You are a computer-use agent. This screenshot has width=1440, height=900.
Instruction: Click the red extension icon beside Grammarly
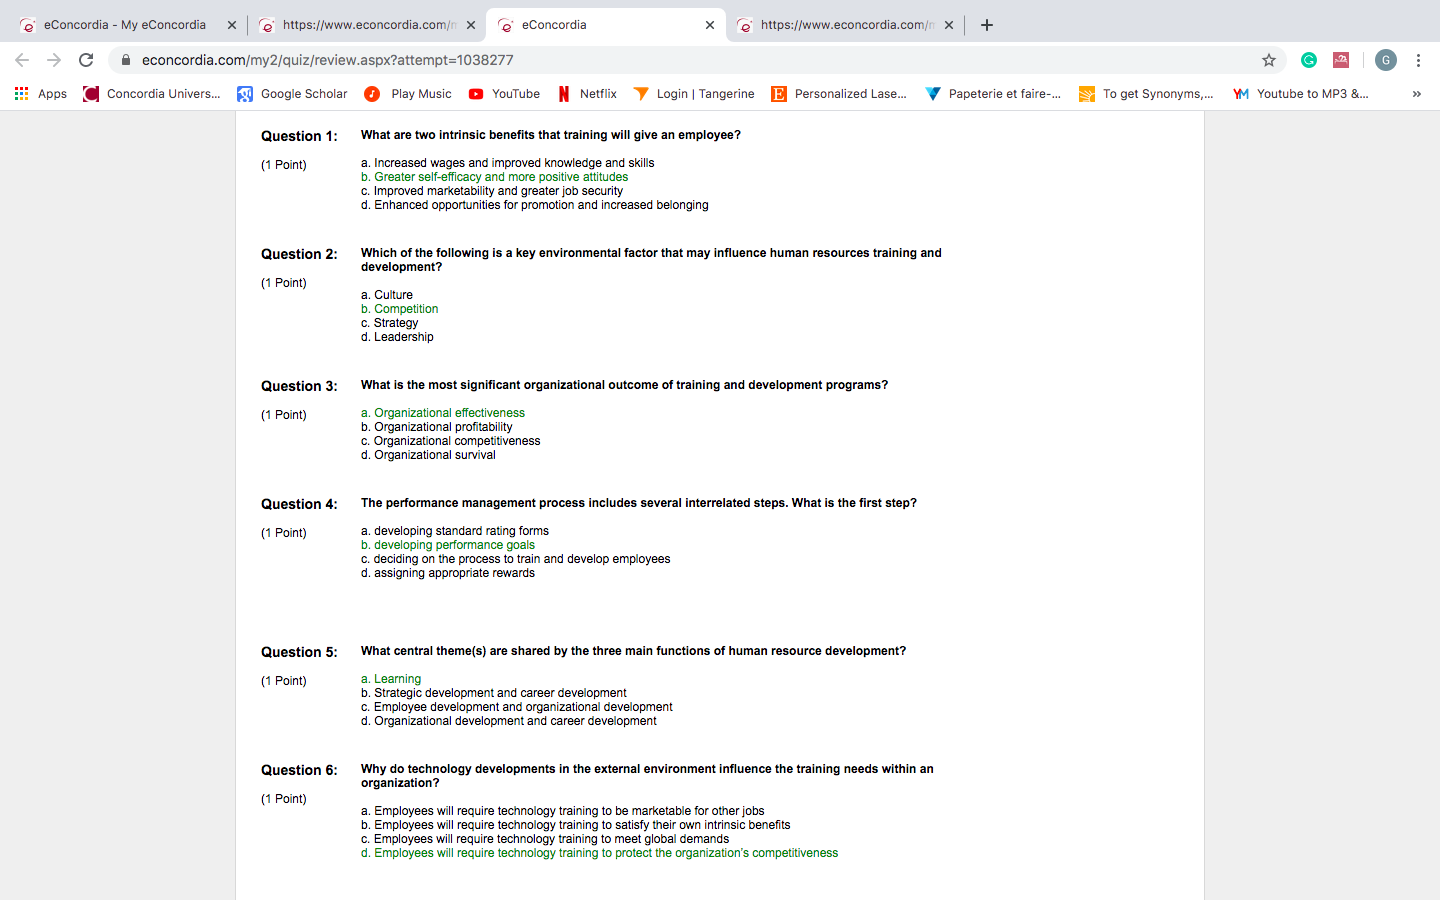(1341, 60)
